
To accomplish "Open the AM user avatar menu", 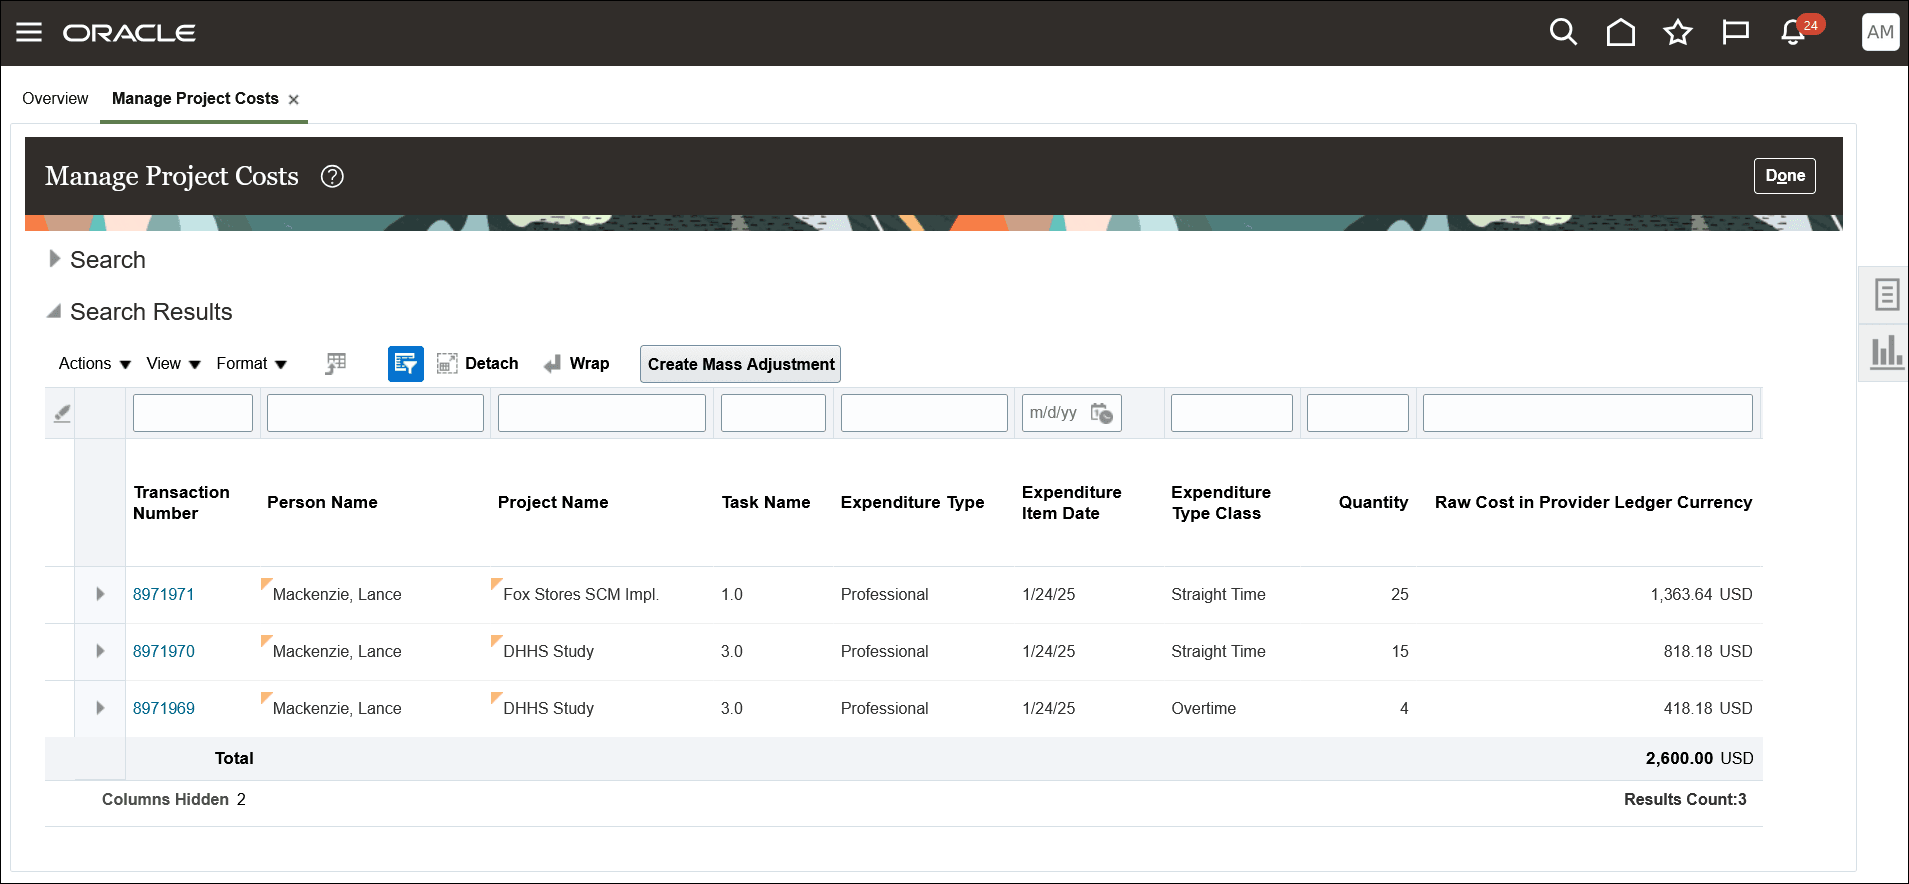I will pyautogui.click(x=1880, y=32).
